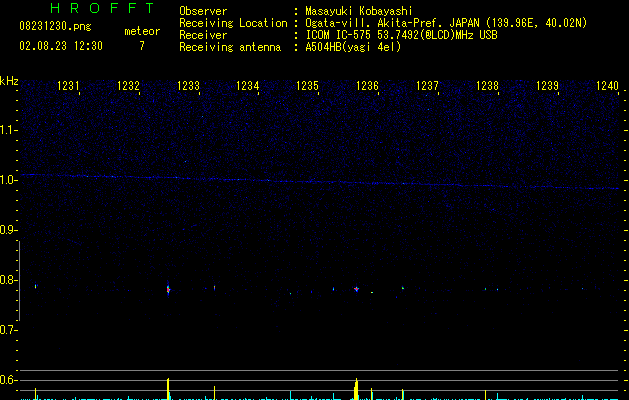Click the 1239 time axis marker
Image resolution: width=629 pixels, height=400 pixels.
[547, 86]
